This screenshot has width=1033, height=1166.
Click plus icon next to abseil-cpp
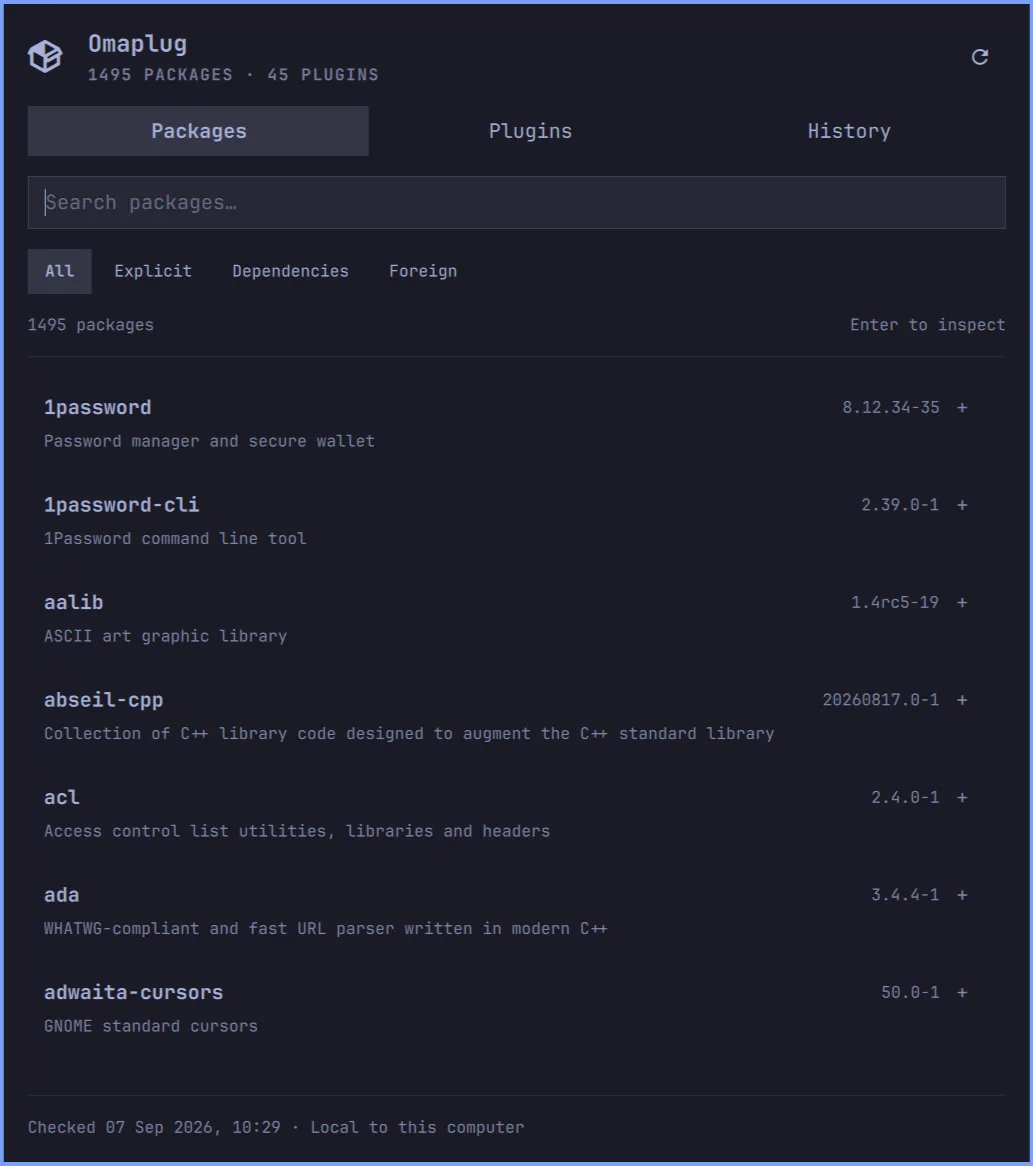pos(962,700)
